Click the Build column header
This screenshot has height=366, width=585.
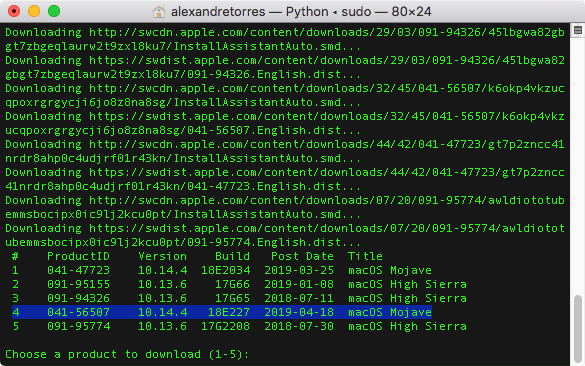[232, 256]
